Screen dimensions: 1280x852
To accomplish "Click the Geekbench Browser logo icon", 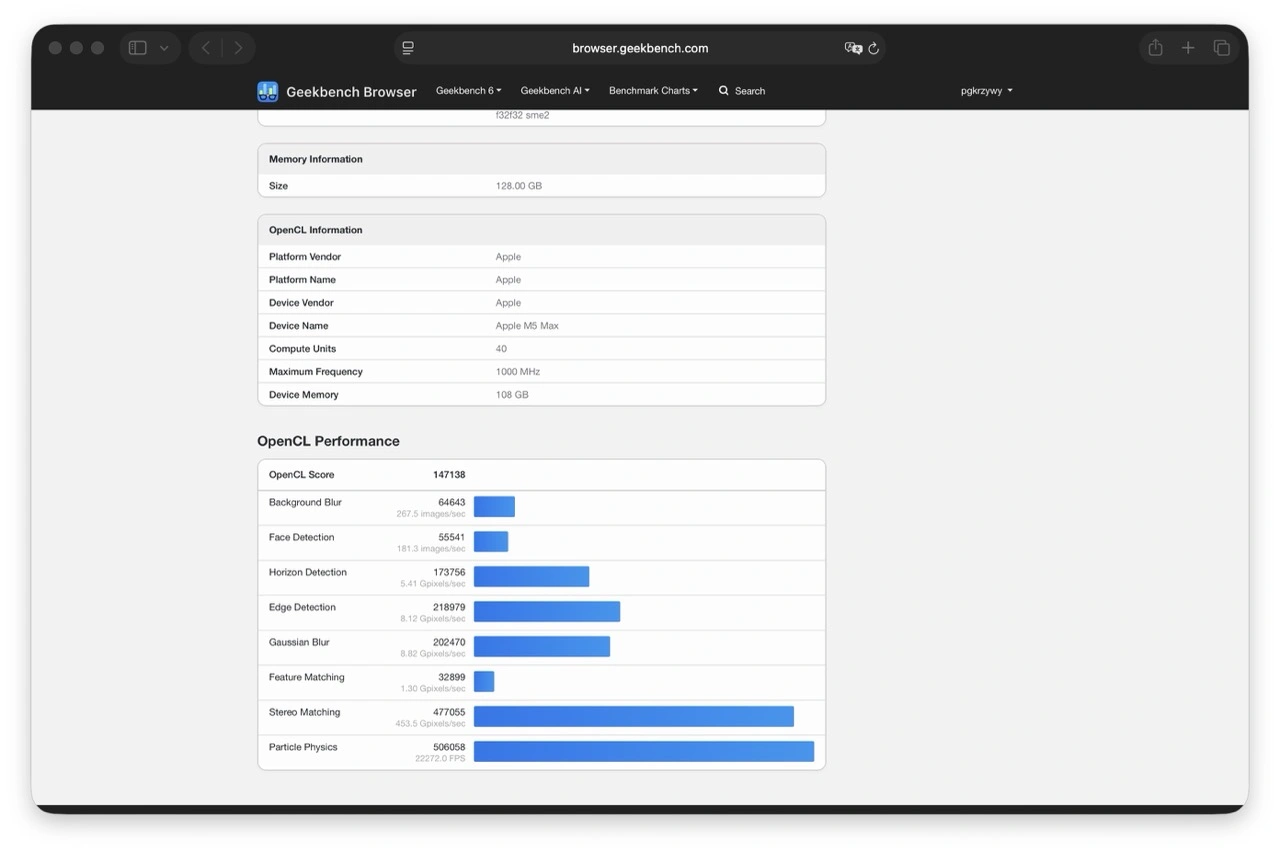I will 267,92.
